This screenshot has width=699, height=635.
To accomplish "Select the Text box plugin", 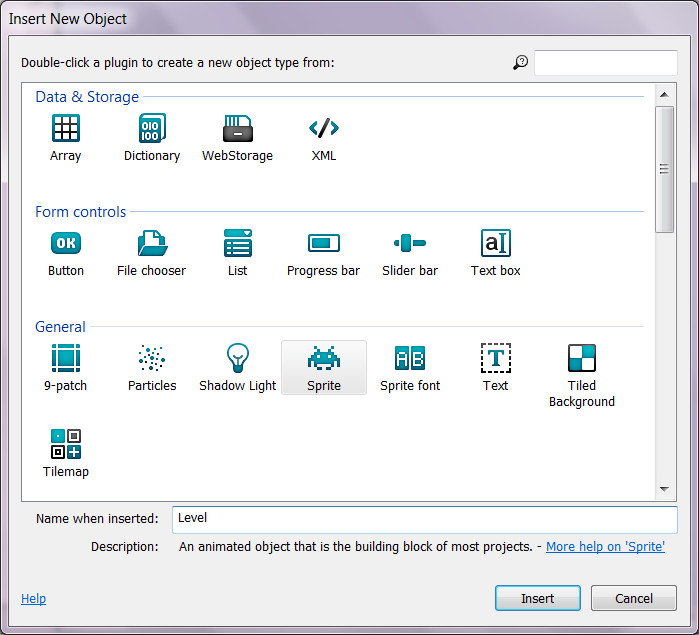I will (x=496, y=244).
